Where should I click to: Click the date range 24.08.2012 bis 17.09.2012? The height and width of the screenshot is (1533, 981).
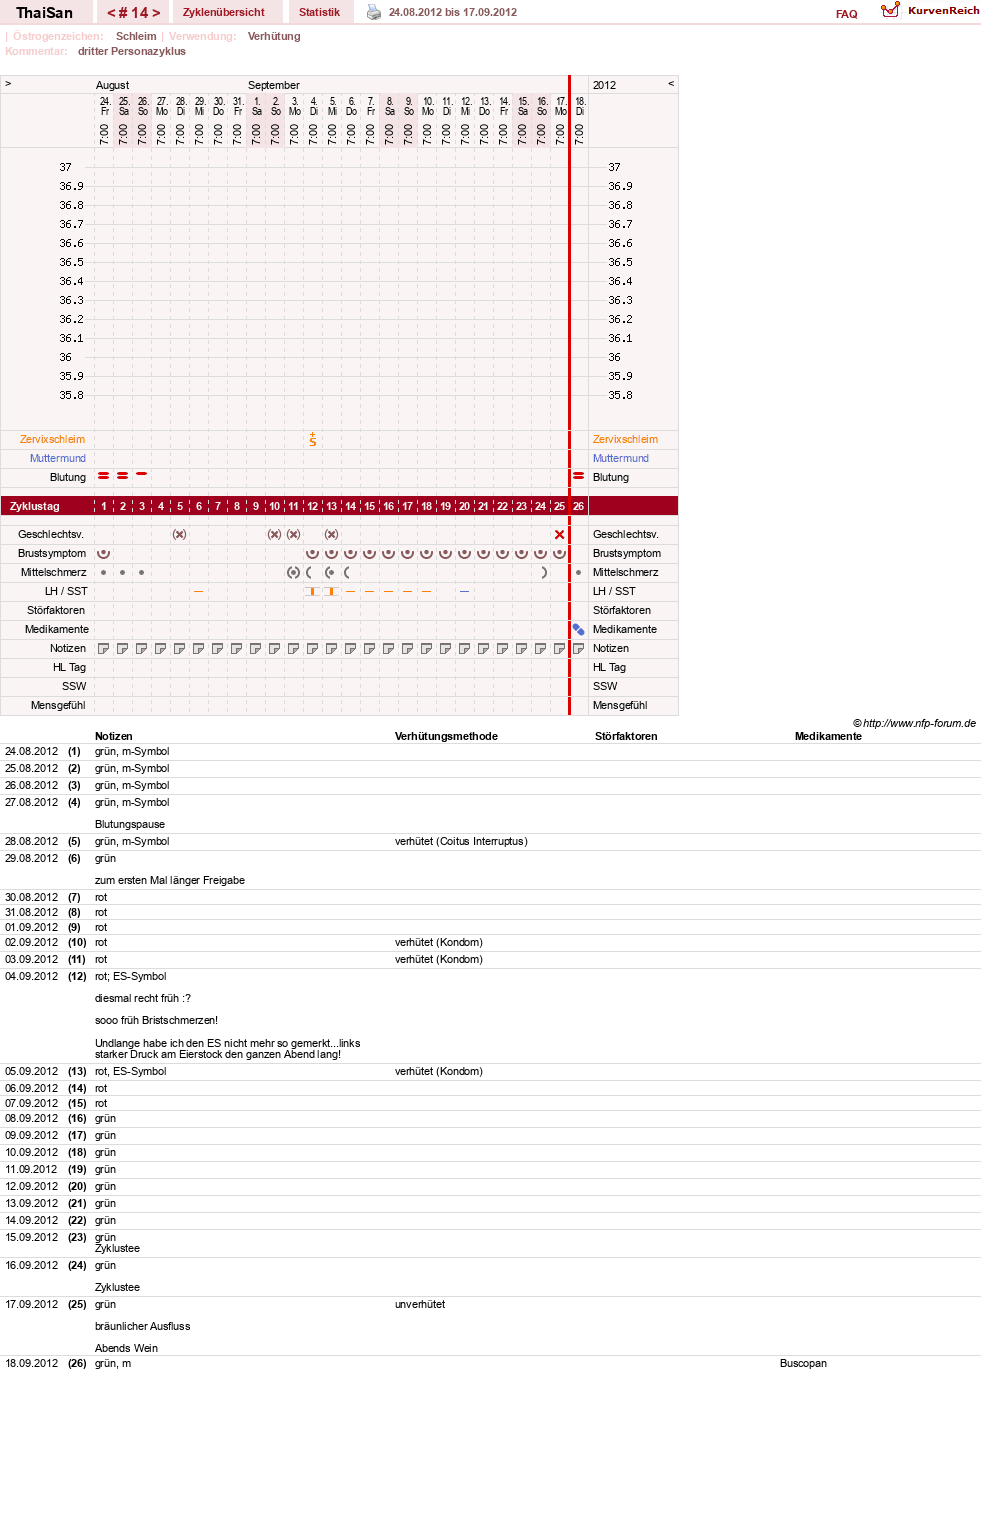[453, 12]
